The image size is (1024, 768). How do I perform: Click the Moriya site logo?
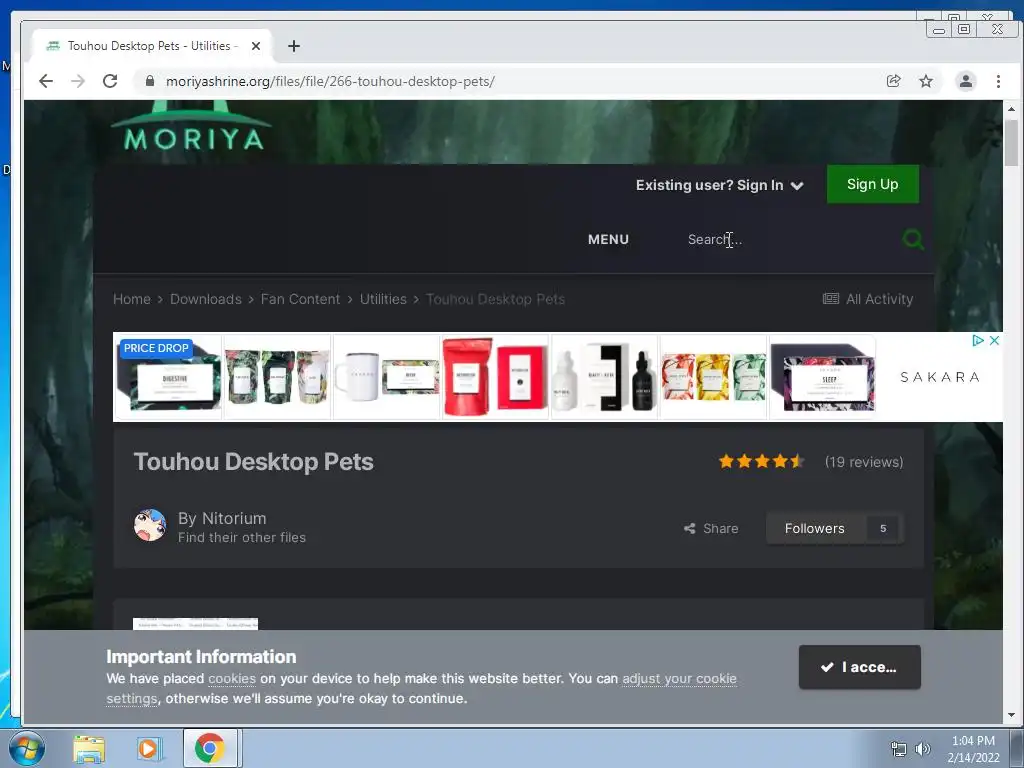point(191,127)
